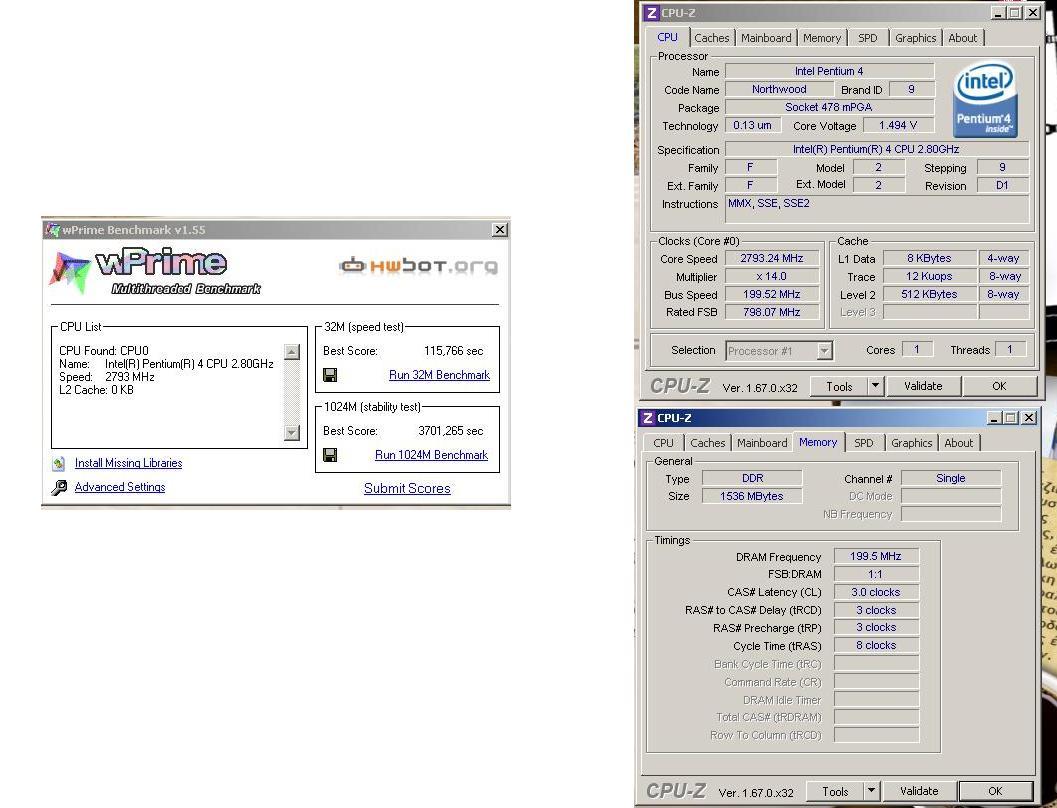Switch to SPD tab in the upper CPU-Z window
The width and height of the screenshot is (1057, 808).
[x=868, y=38]
